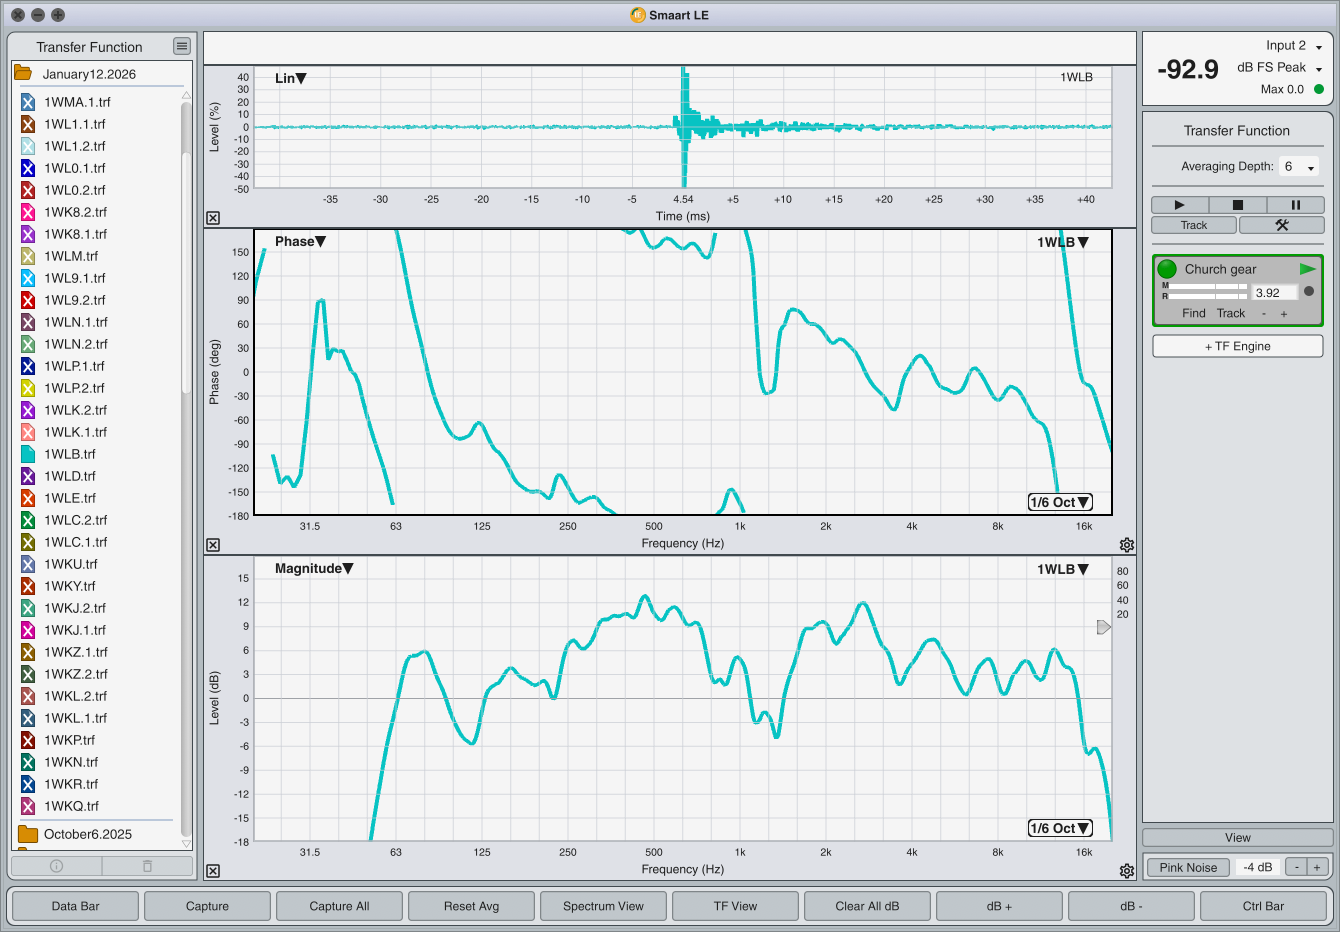1340x932 pixels.
Task: Open phase plot 1WLB trace dropdown
Action: [x=1062, y=242]
